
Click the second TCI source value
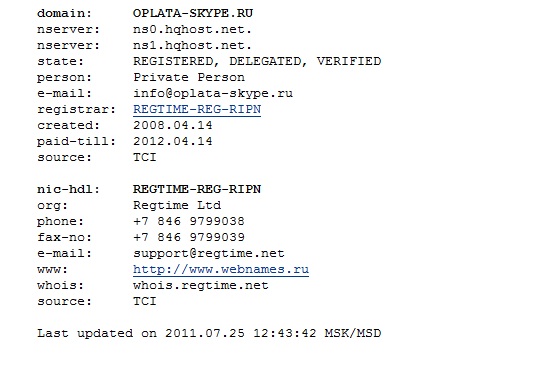coord(145,302)
